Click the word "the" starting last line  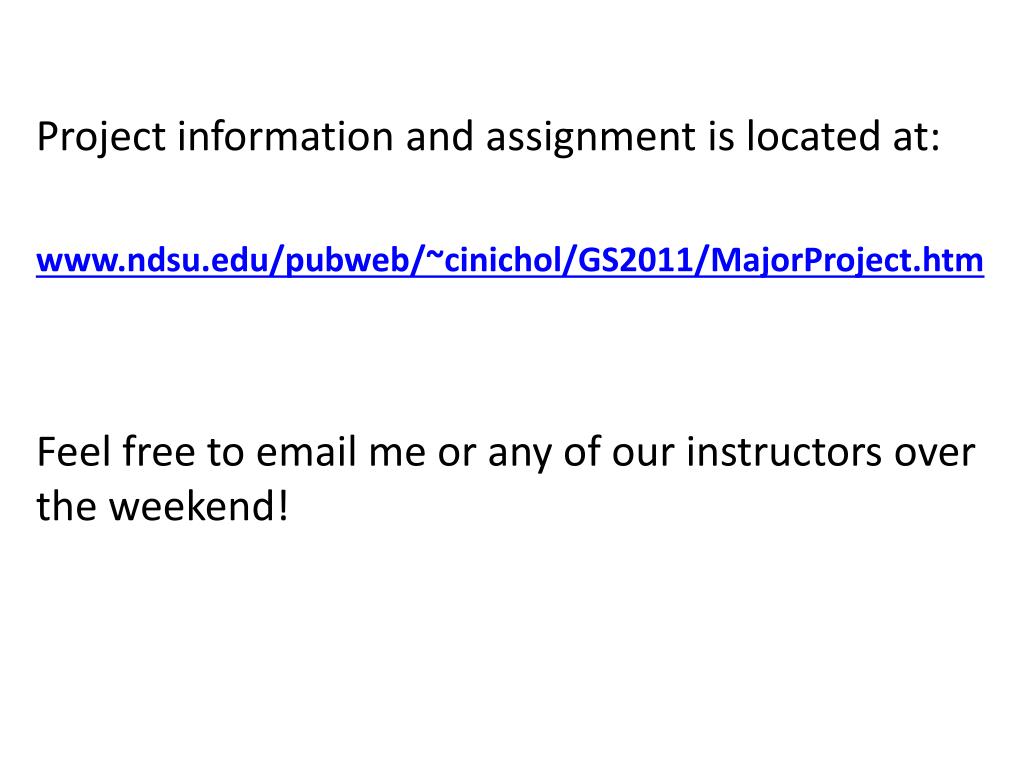[x=67, y=507]
